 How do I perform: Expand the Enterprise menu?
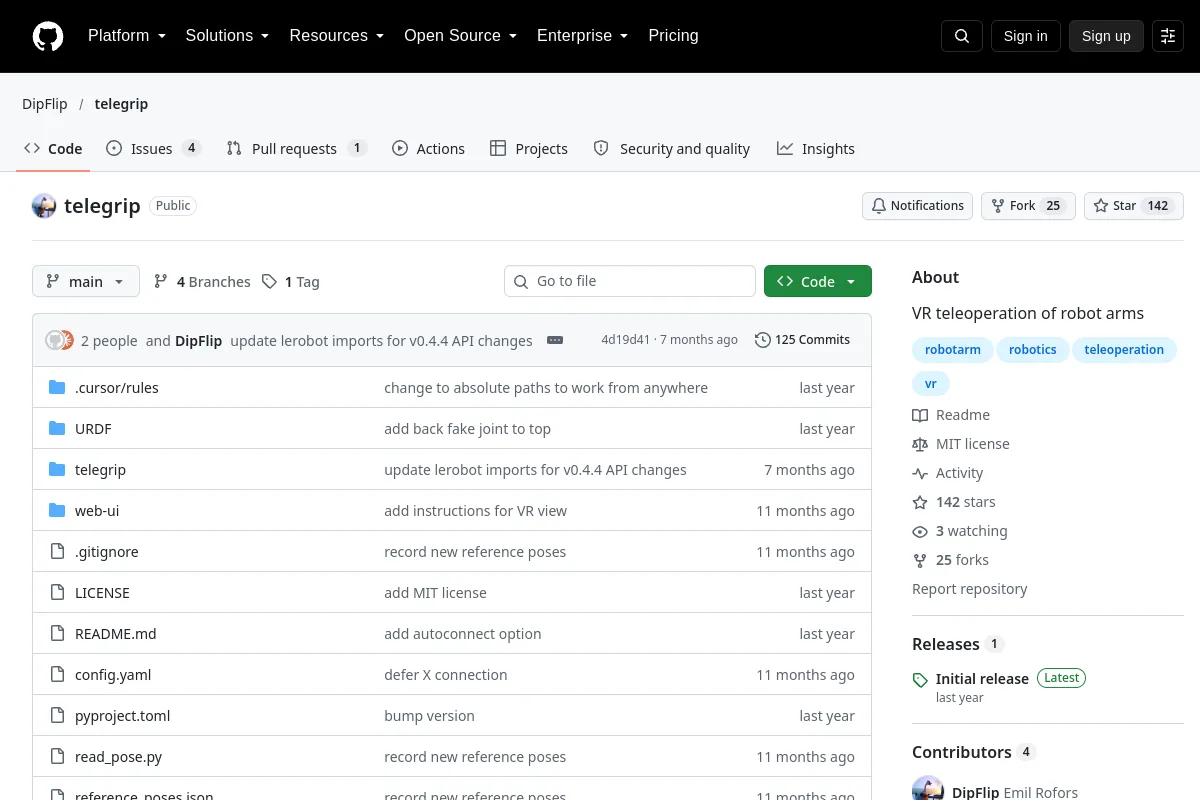pyautogui.click(x=583, y=36)
